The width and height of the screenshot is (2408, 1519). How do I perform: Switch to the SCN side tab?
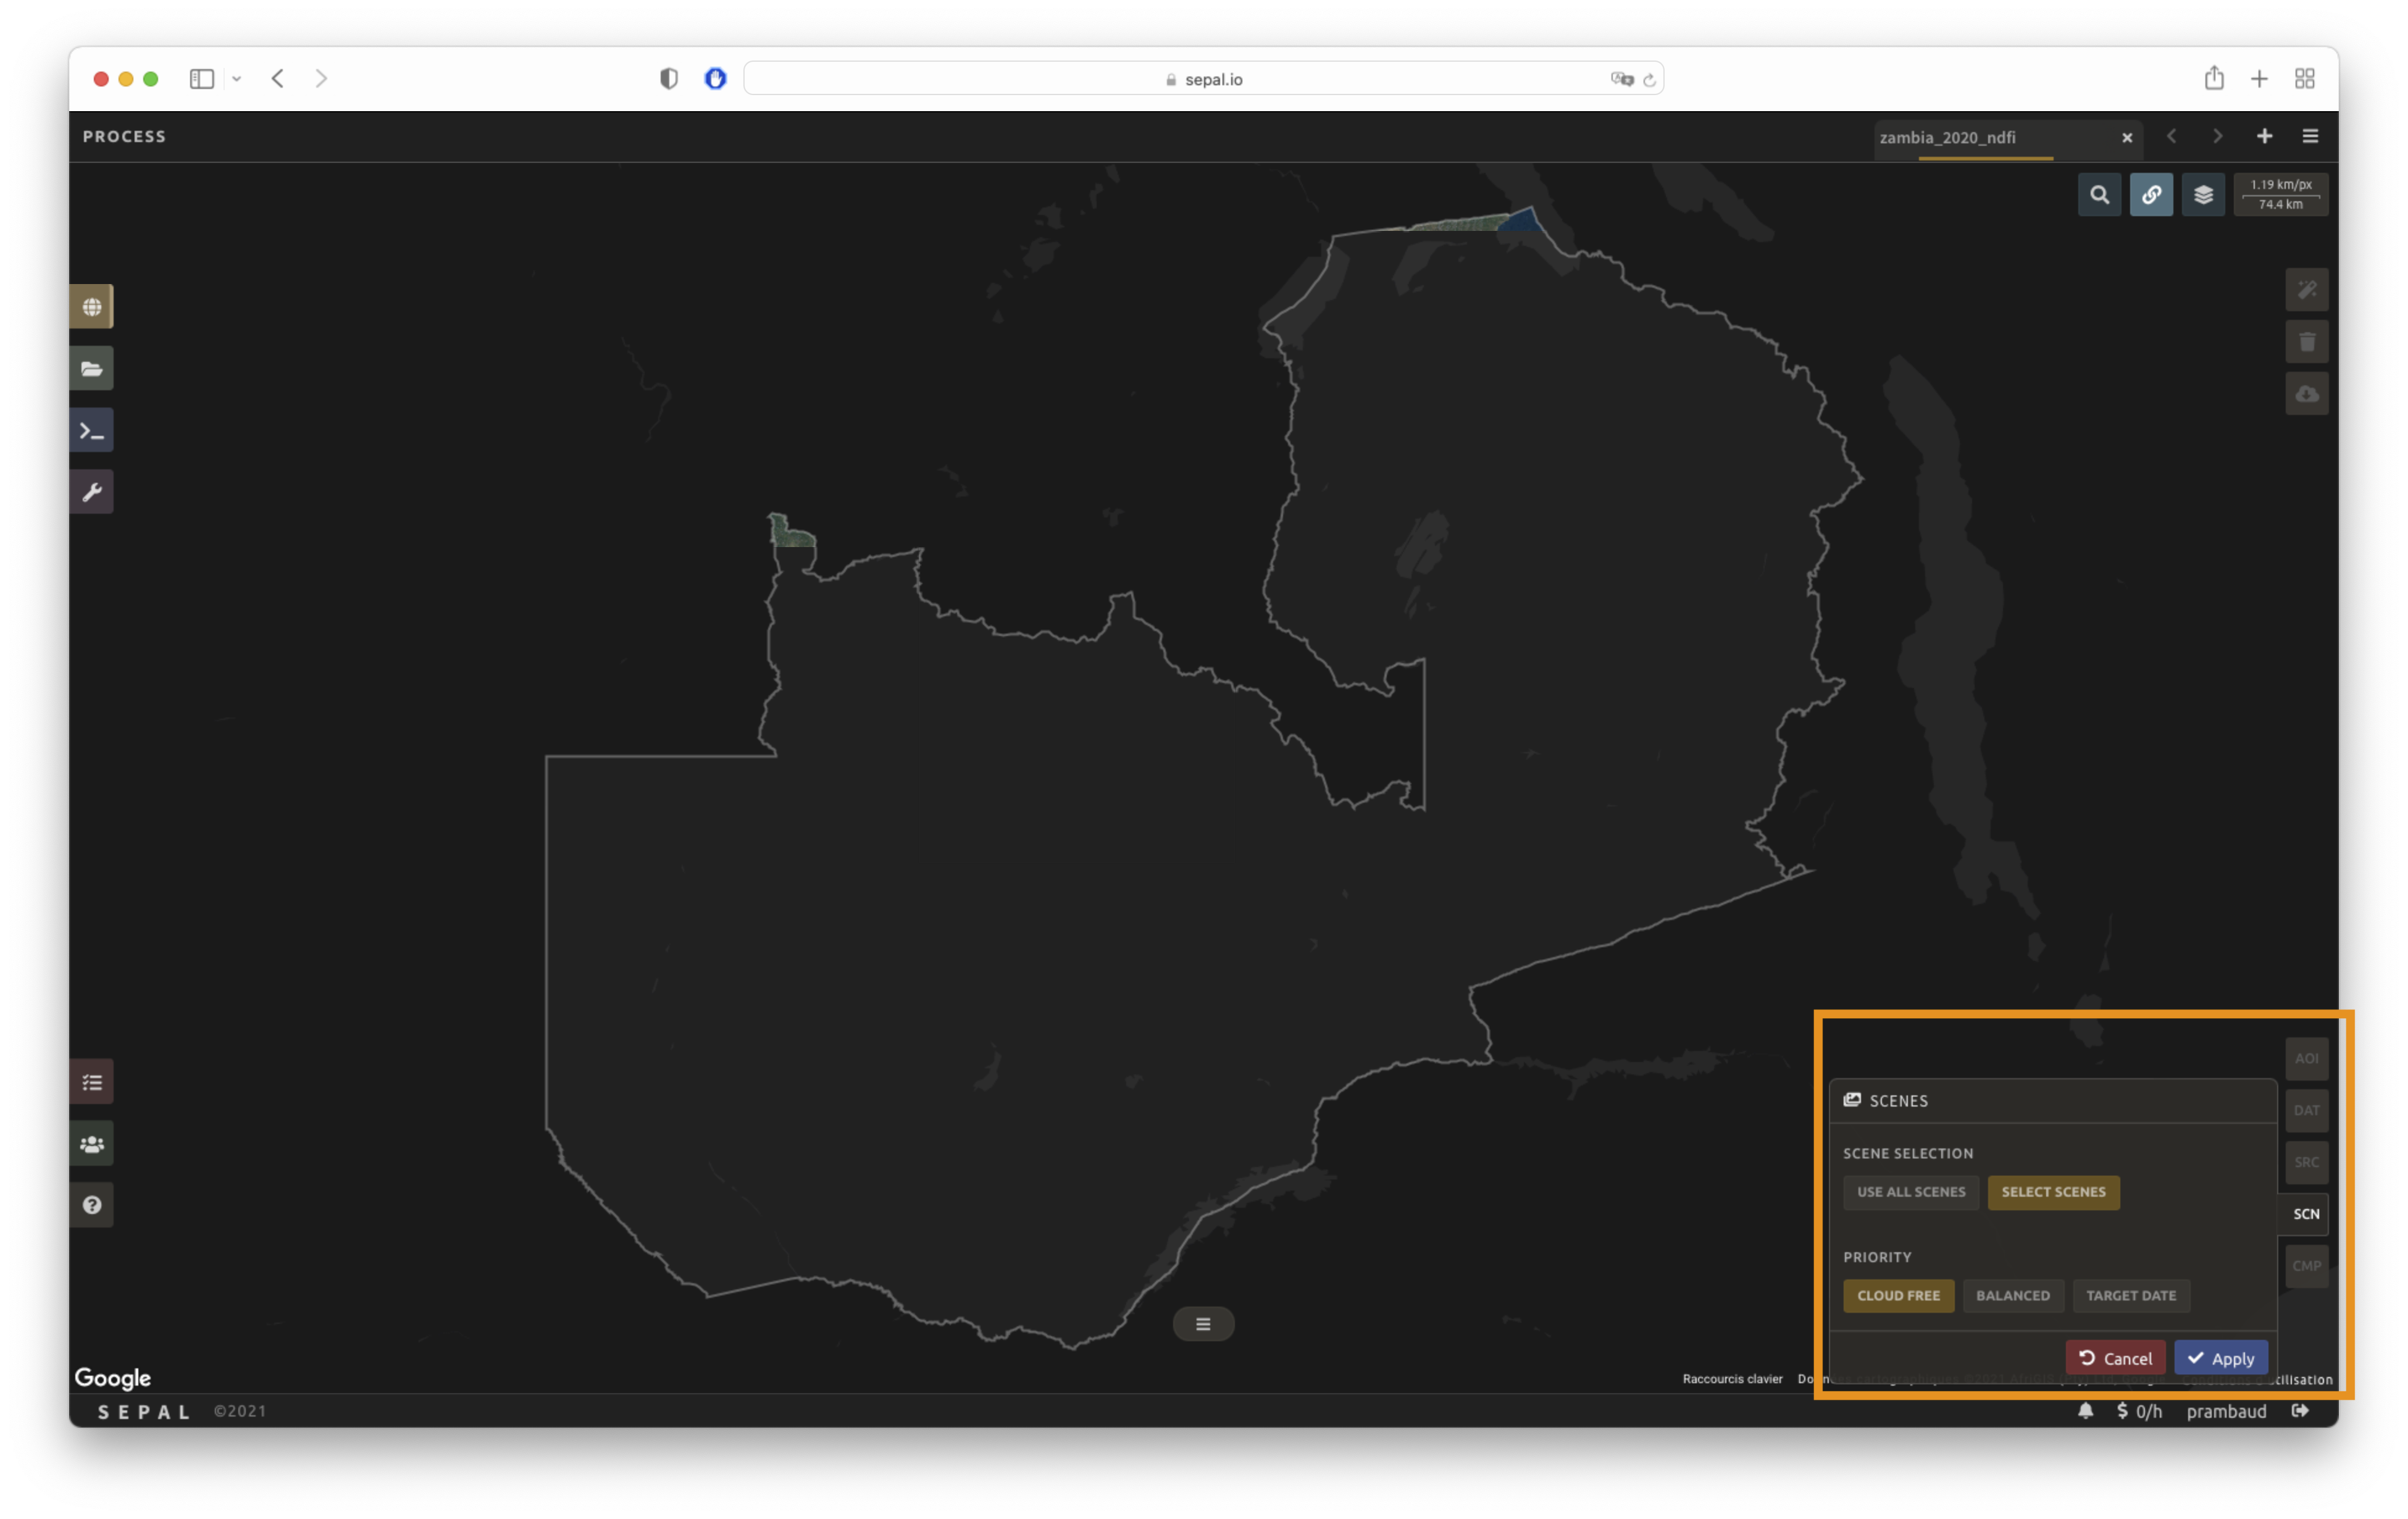2306,1214
